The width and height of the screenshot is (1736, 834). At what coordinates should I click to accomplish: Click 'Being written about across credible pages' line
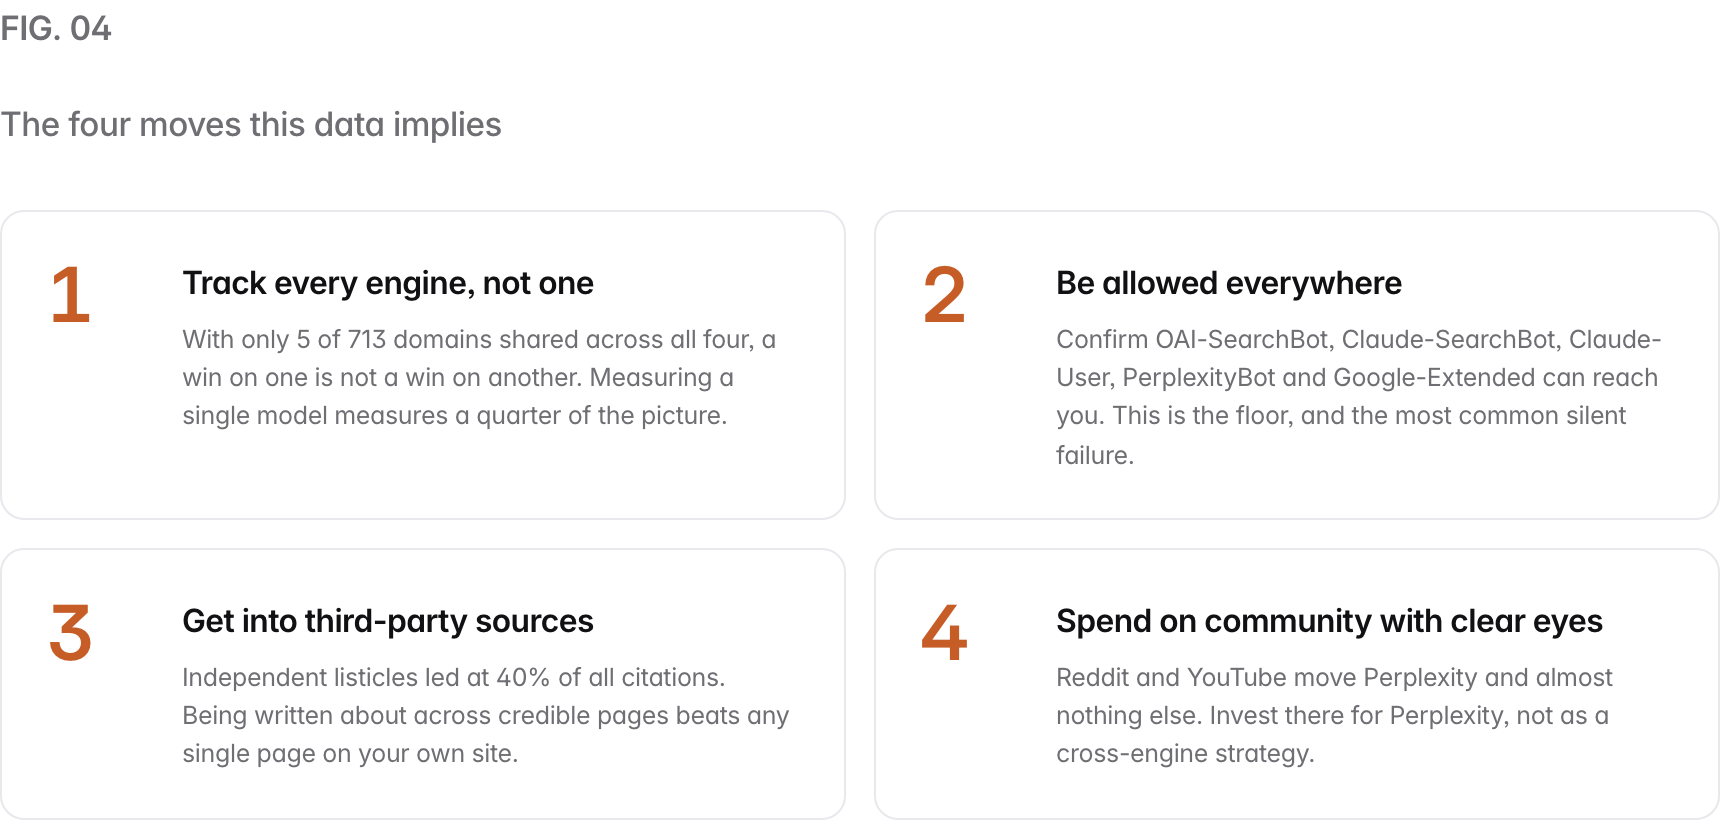point(486,716)
